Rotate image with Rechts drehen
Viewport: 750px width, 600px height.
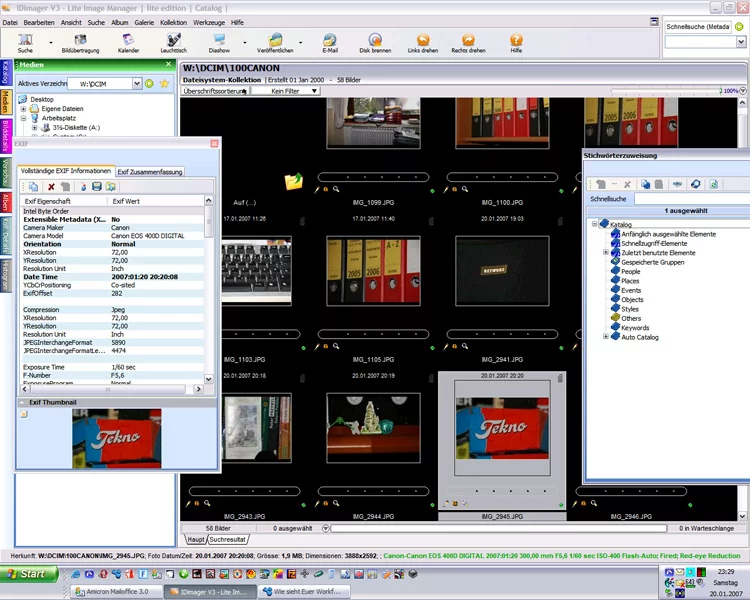pos(468,43)
